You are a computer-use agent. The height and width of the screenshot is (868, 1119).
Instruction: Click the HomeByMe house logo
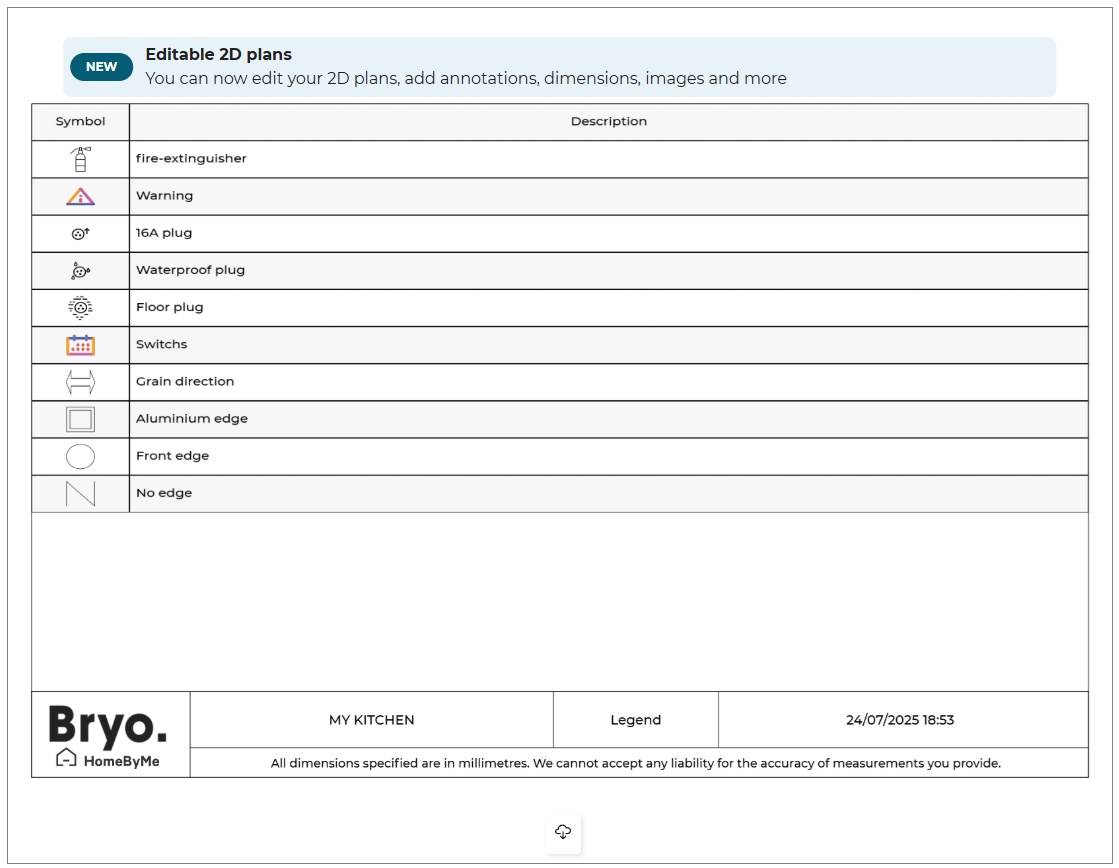[108, 760]
